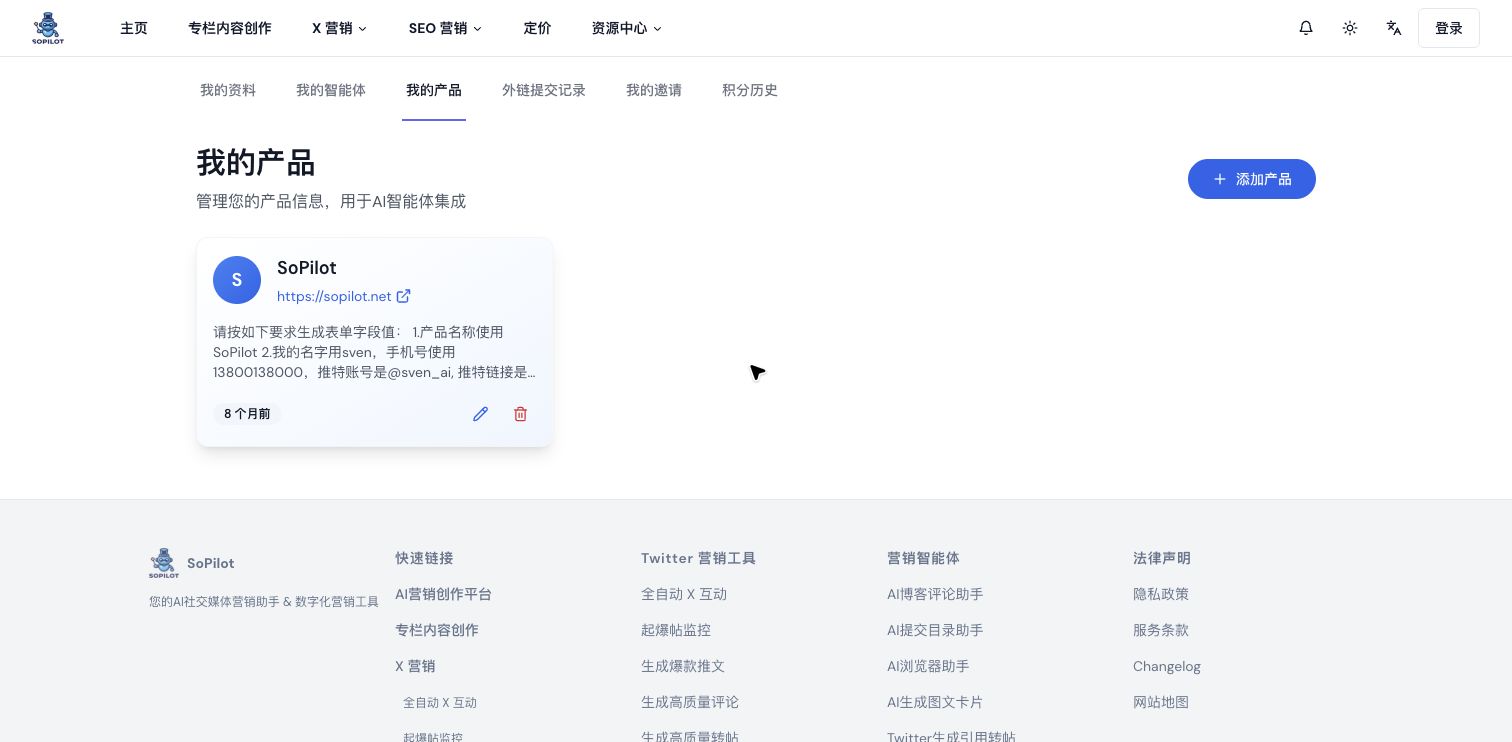Open 专栏内容创作 in the top navigation

pyautogui.click(x=230, y=28)
